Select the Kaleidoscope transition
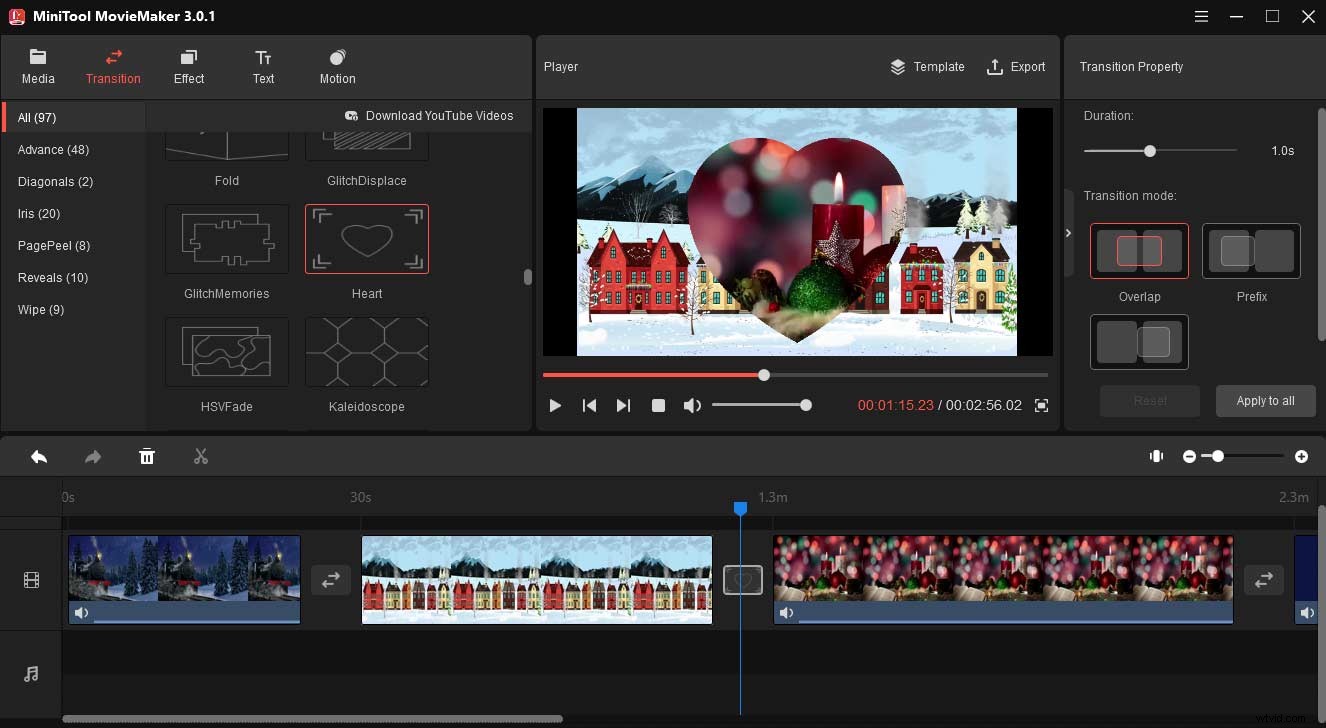The height and width of the screenshot is (728, 1326). 366,352
